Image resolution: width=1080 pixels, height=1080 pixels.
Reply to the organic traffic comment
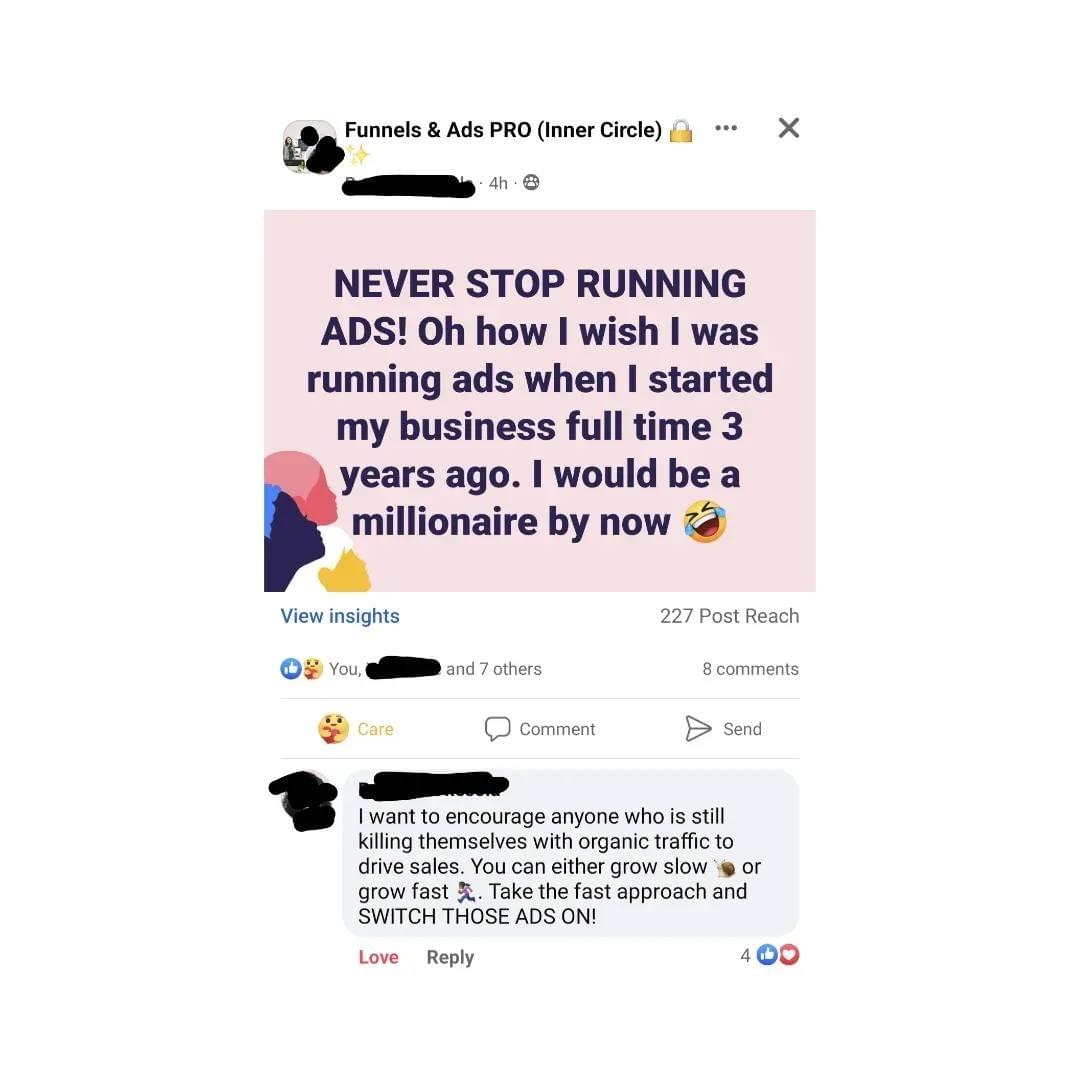click(x=450, y=957)
